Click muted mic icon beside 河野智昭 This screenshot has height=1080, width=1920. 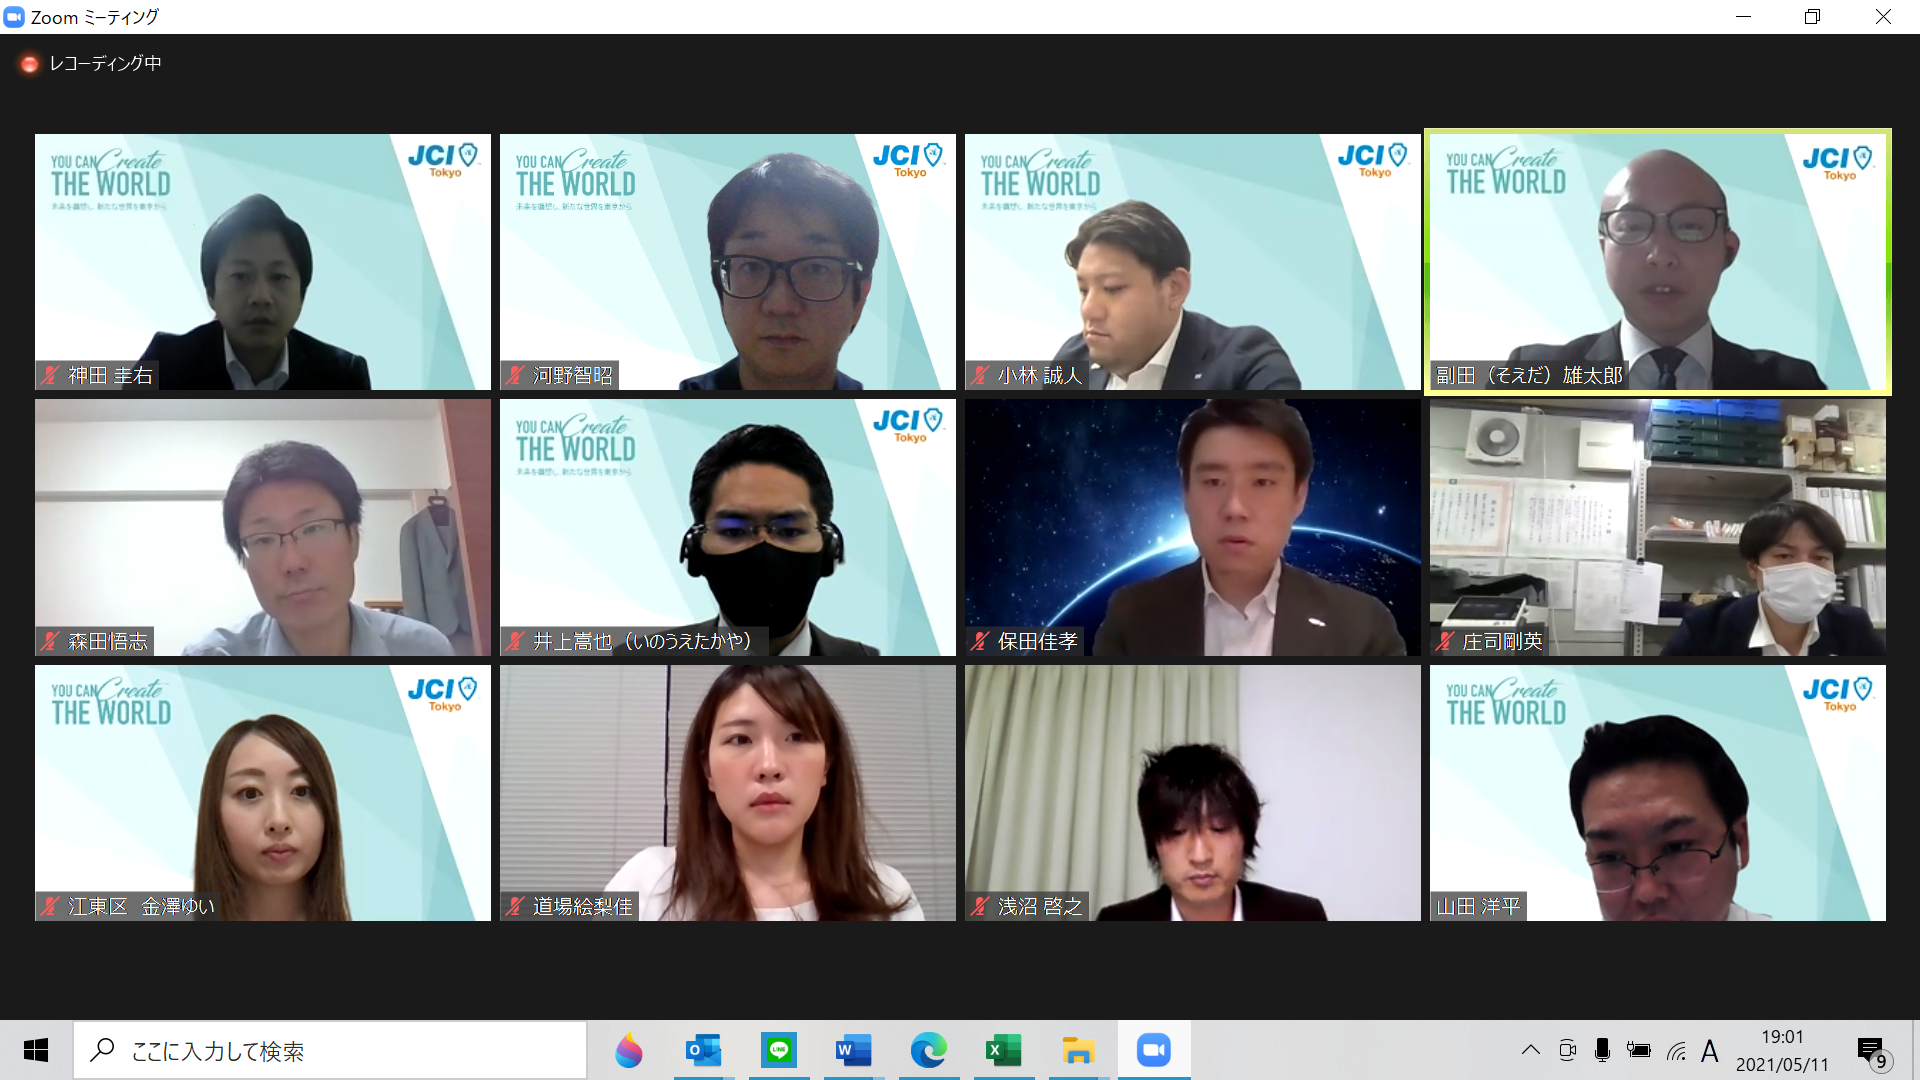pos(515,375)
